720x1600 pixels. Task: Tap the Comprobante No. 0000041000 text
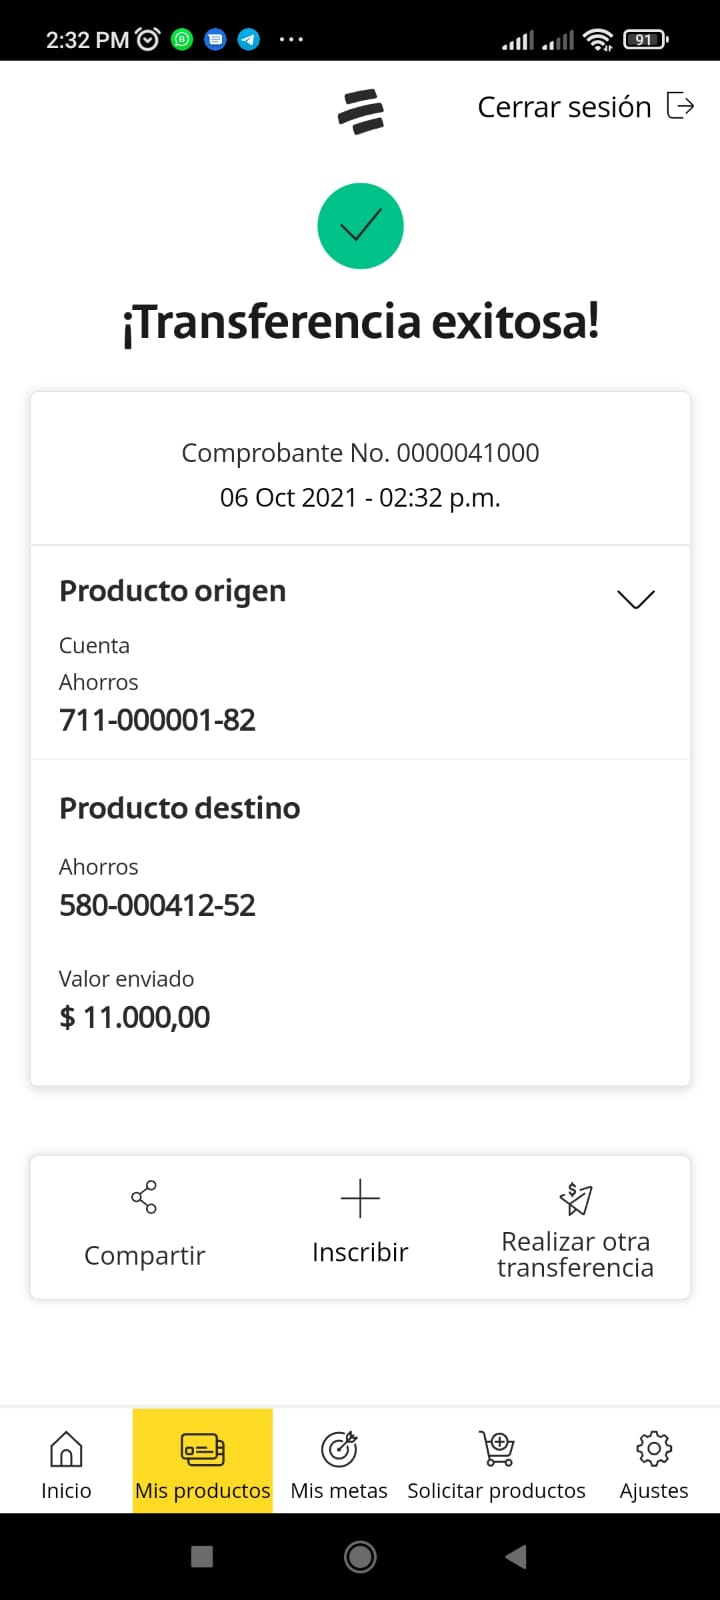360,453
